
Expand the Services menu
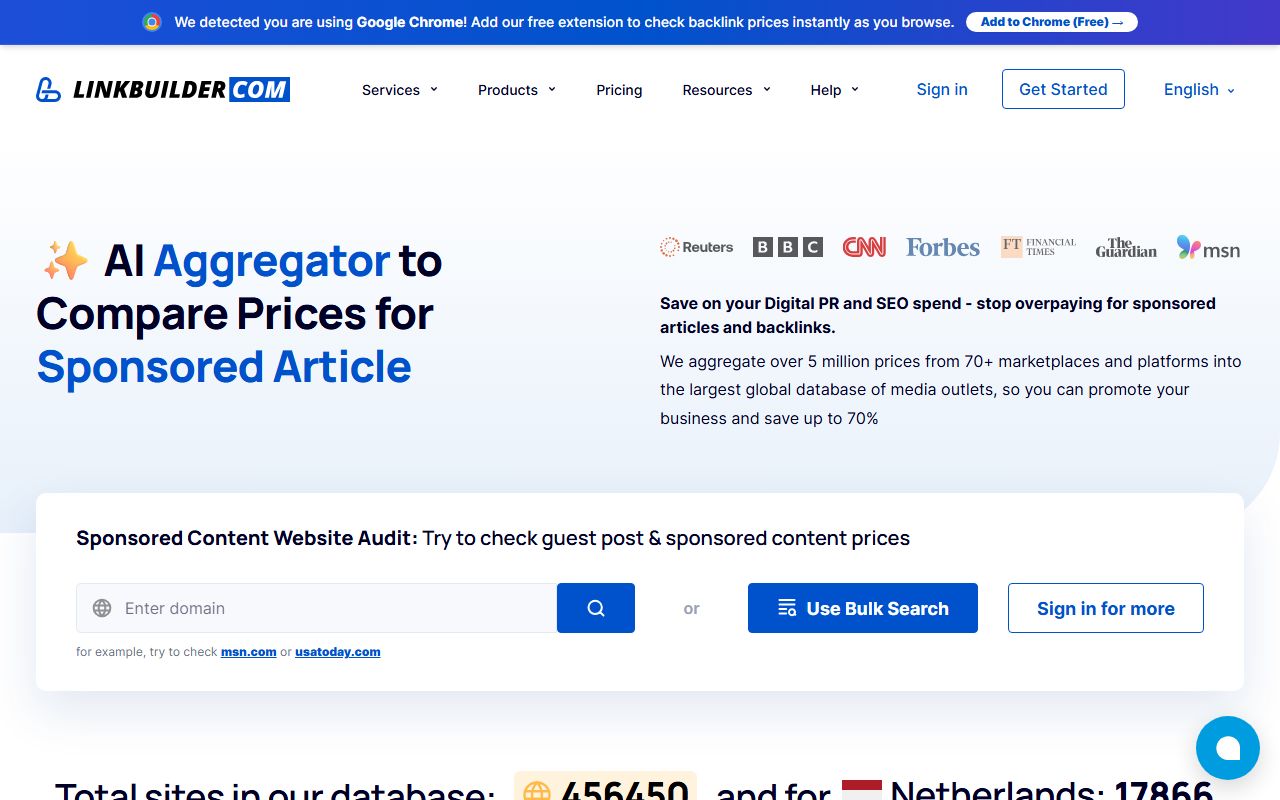(400, 90)
